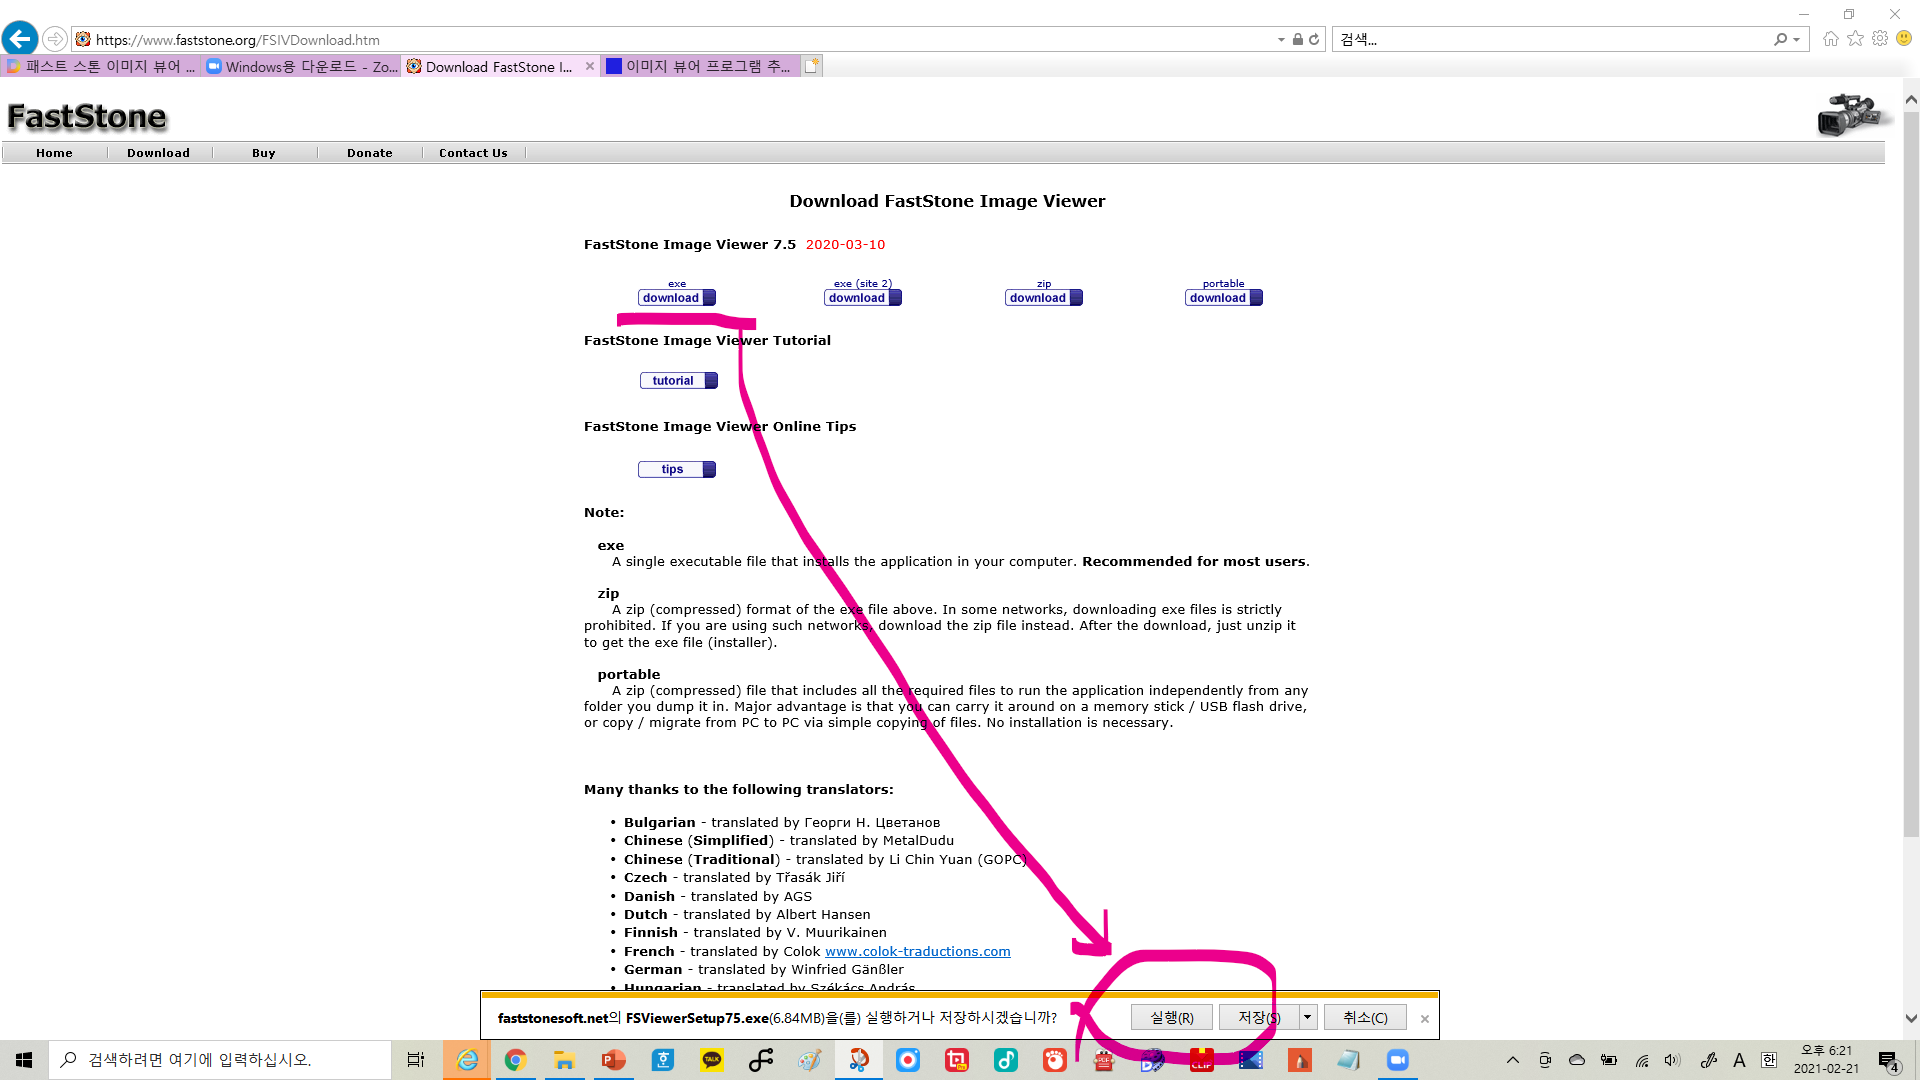Toggle the Korean/English IME indicator
This screenshot has height=1080, width=1920.
click(x=1769, y=1060)
